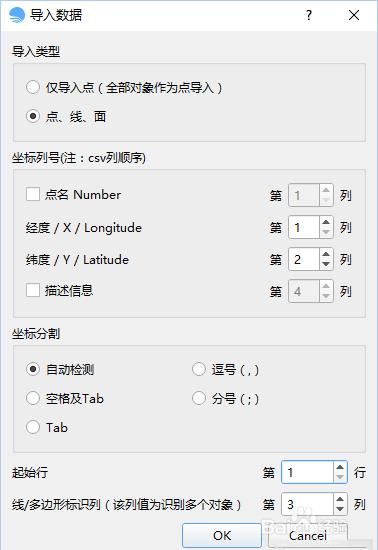Increase the Longitude column number
Viewport: 378px width, 550px height.
tap(326, 222)
